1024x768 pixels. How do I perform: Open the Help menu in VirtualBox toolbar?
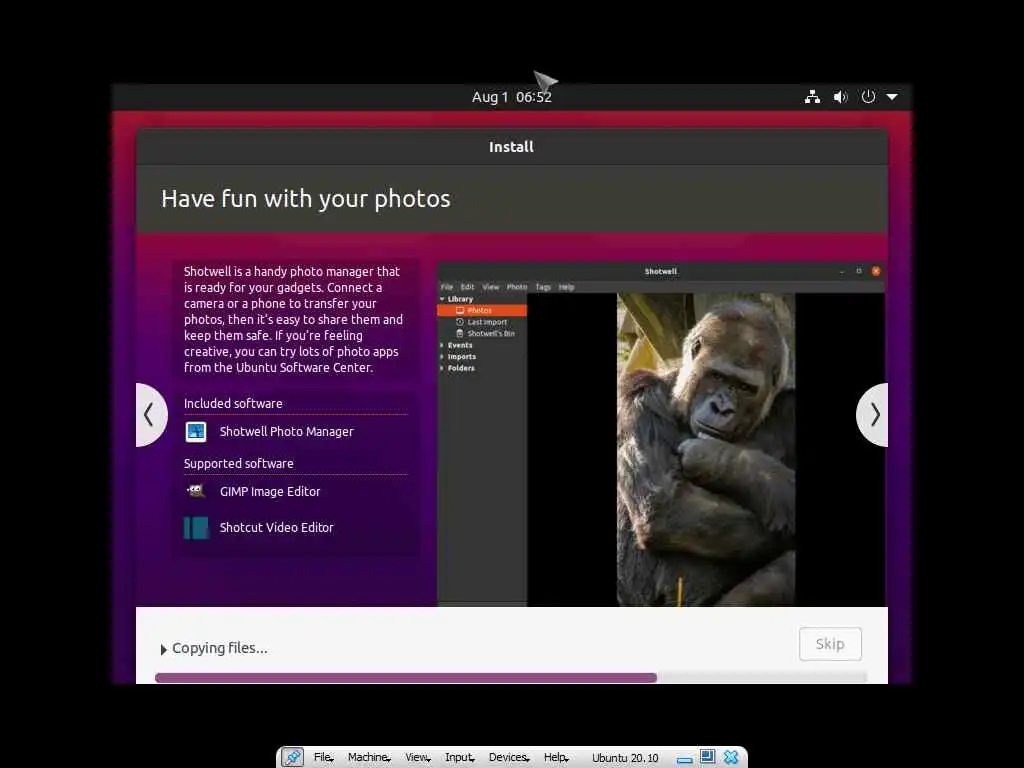pyautogui.click(x=556, y=757)
